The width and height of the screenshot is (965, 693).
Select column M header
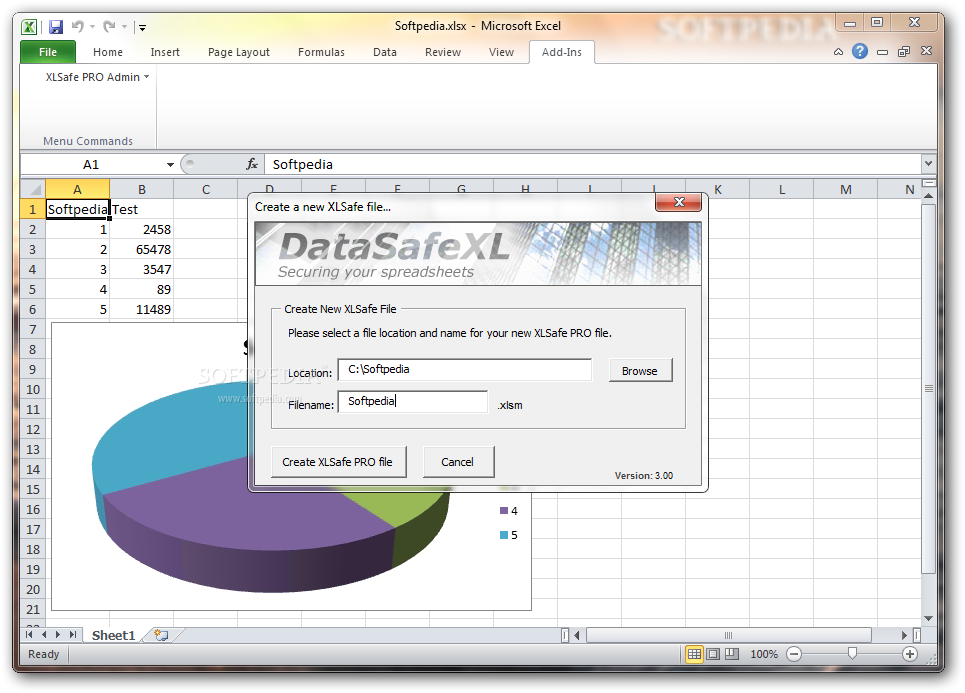(x=846, y=190)
